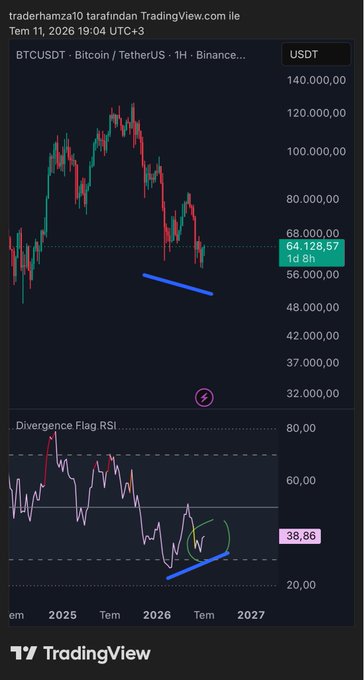Click the Tem label between 2026 and 2027
The image size is (364, 680).
pos(204,615)
